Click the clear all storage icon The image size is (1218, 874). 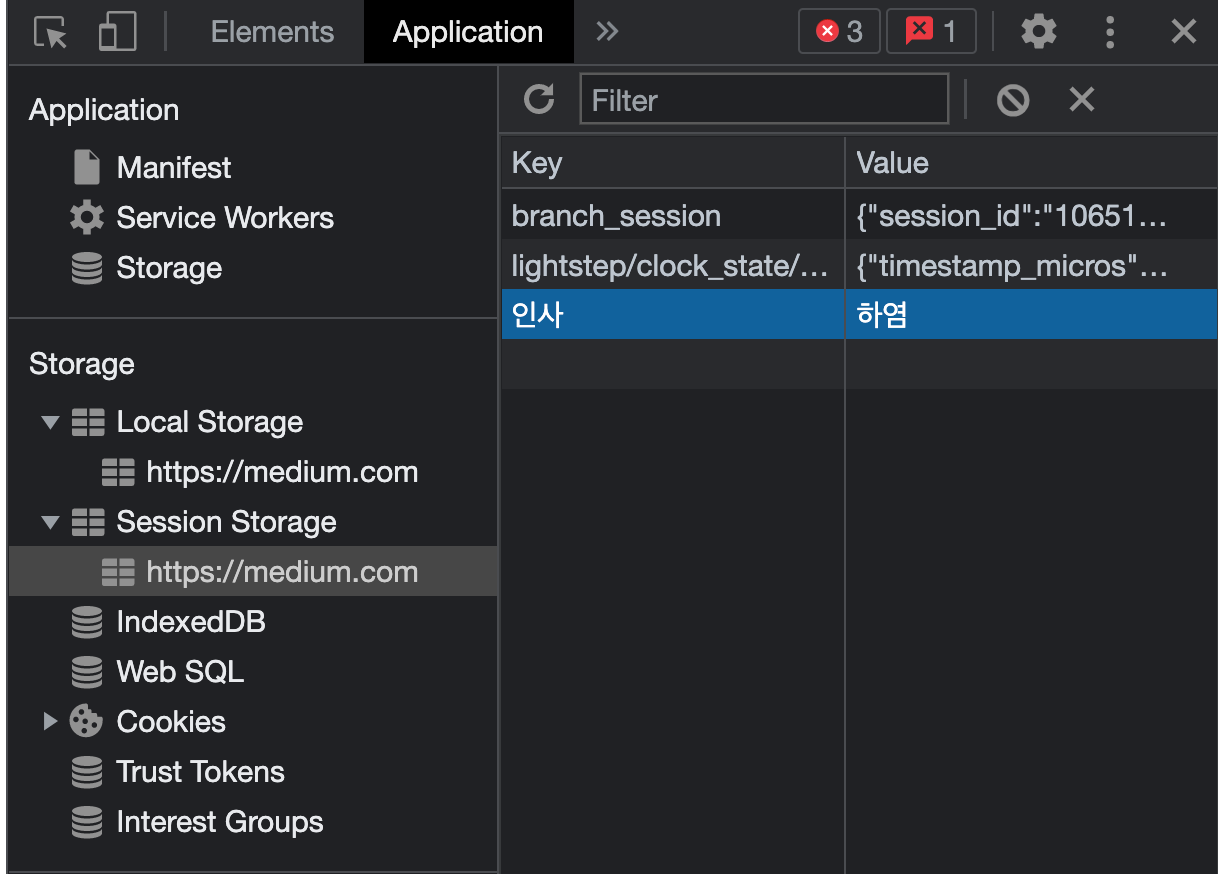pyautogui.click(x=1013, y=100)
